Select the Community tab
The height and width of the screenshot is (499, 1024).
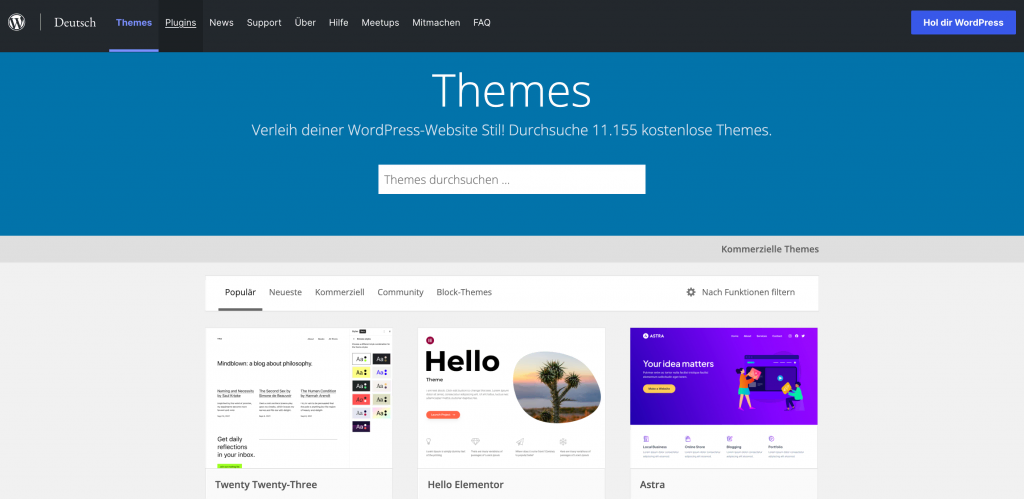(400, 292)
